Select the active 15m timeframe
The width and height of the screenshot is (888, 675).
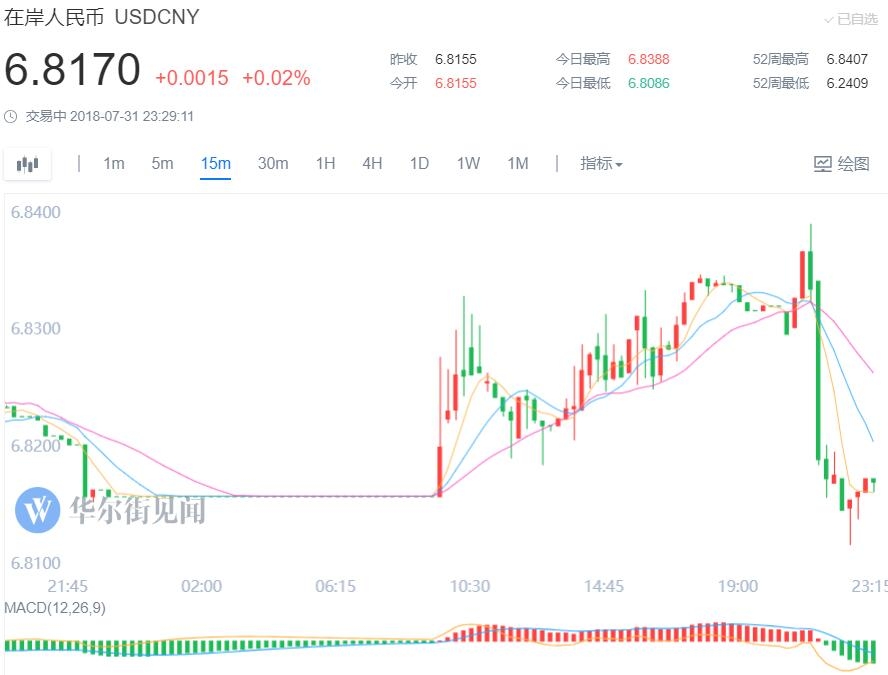[215, 164]
